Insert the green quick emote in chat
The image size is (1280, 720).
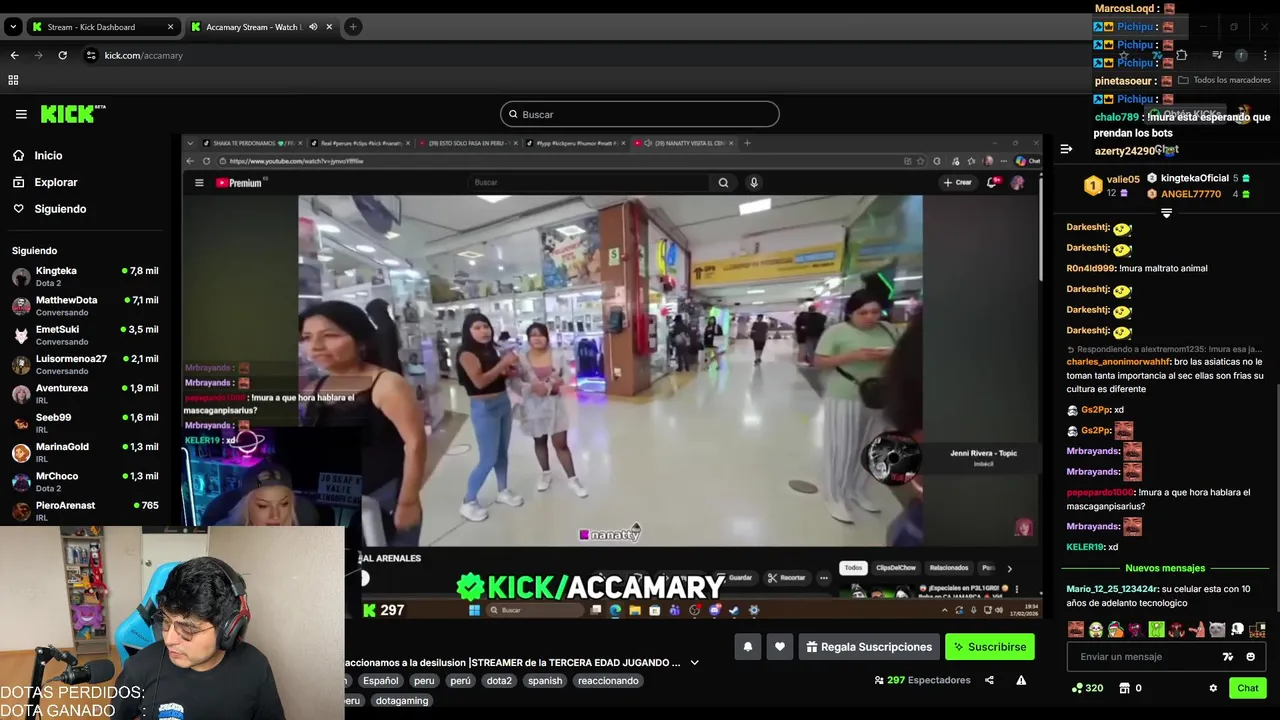(x=1156, y=630)
